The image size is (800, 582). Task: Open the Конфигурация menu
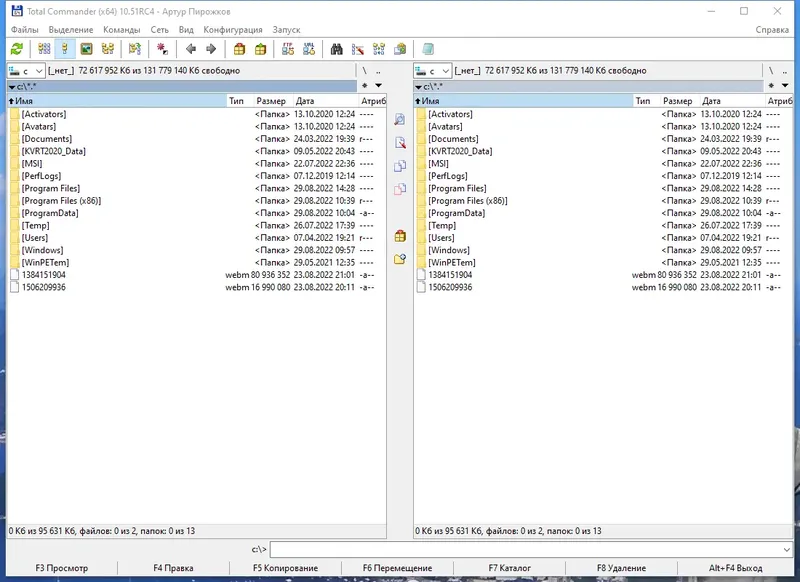click(233, 30)
